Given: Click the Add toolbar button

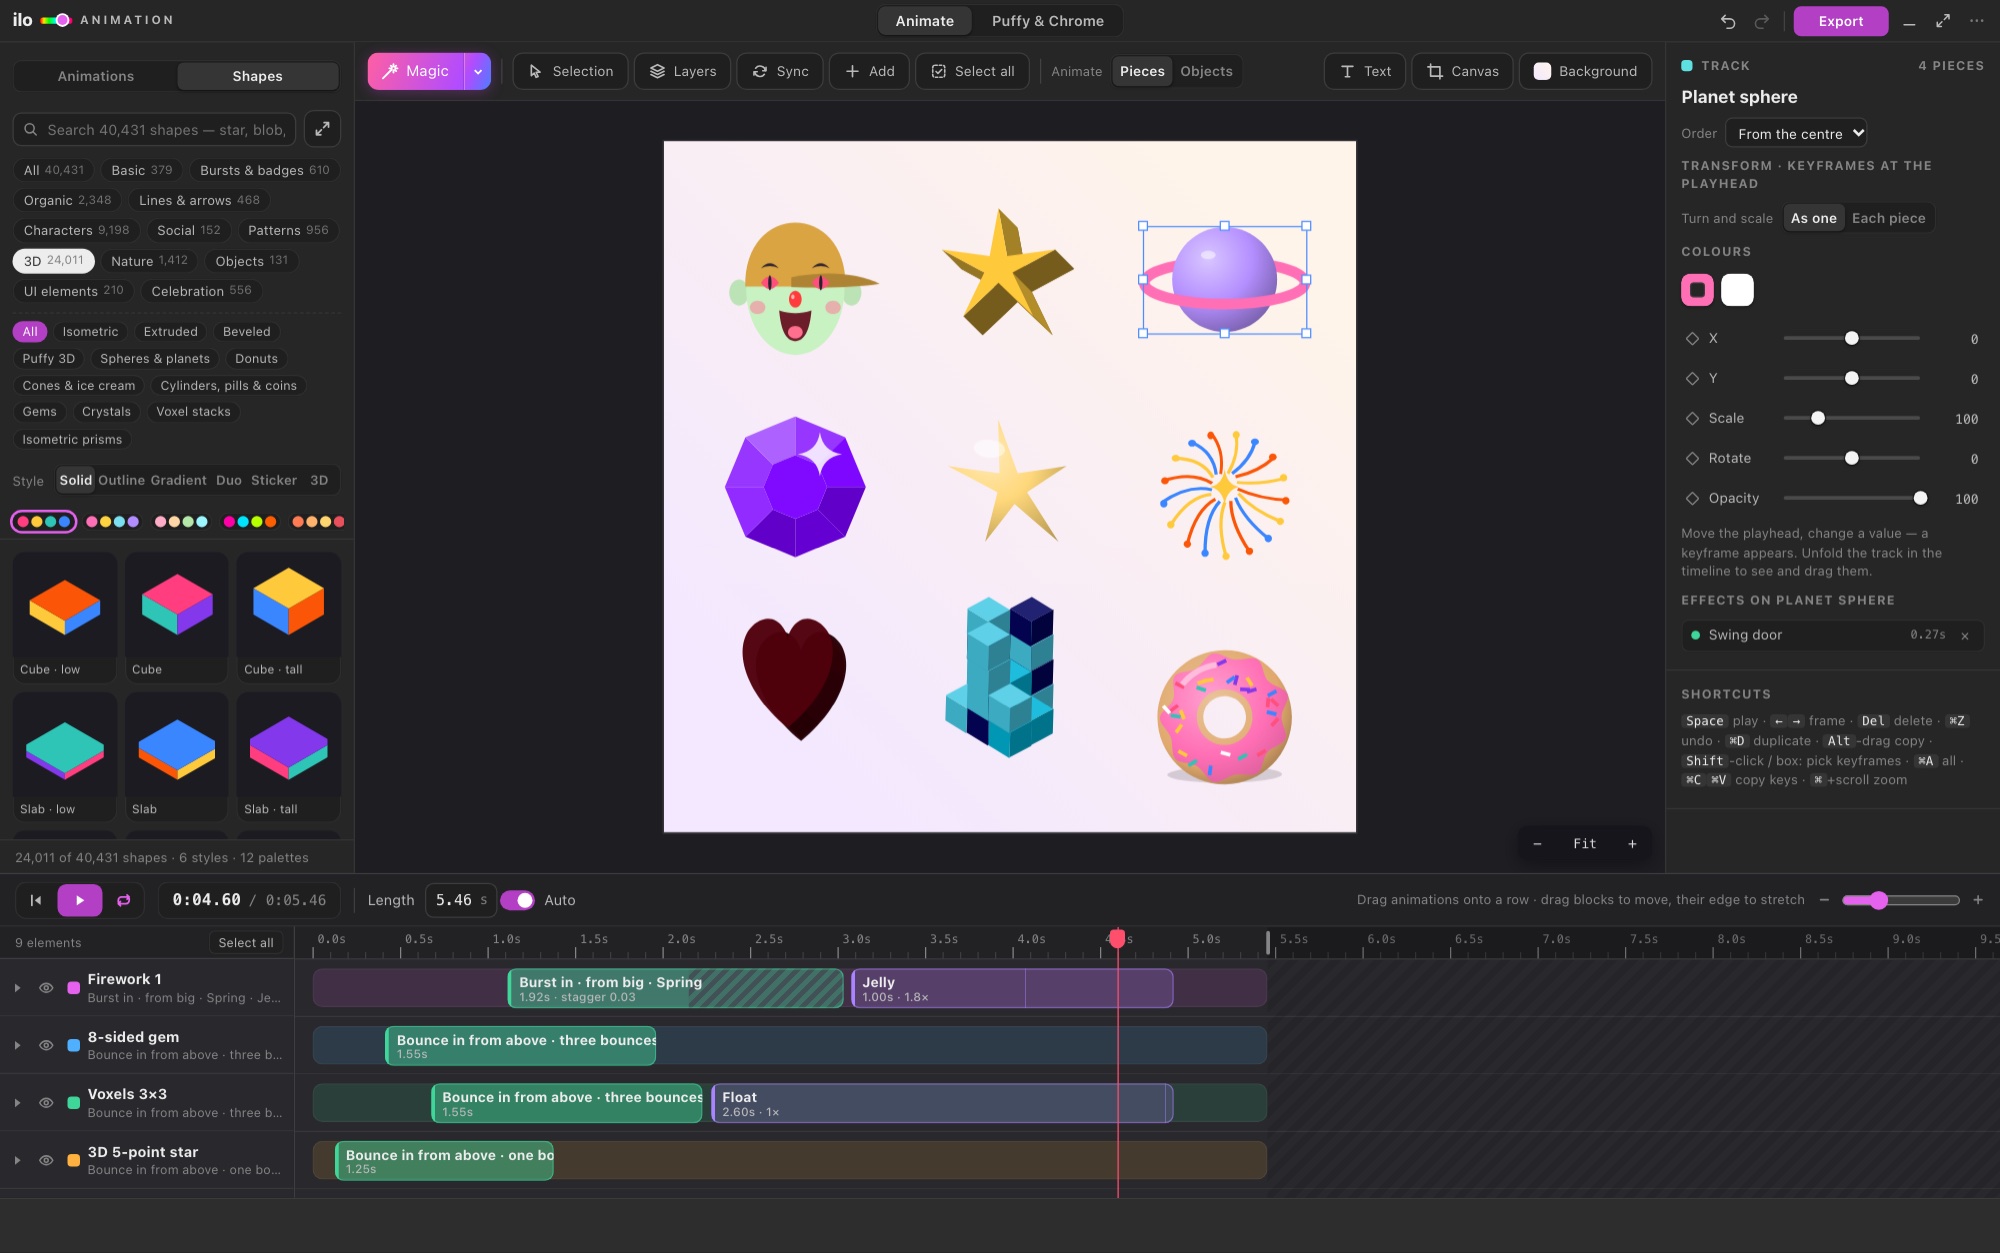Looking at the screenshot, I should tap(869, 71).
